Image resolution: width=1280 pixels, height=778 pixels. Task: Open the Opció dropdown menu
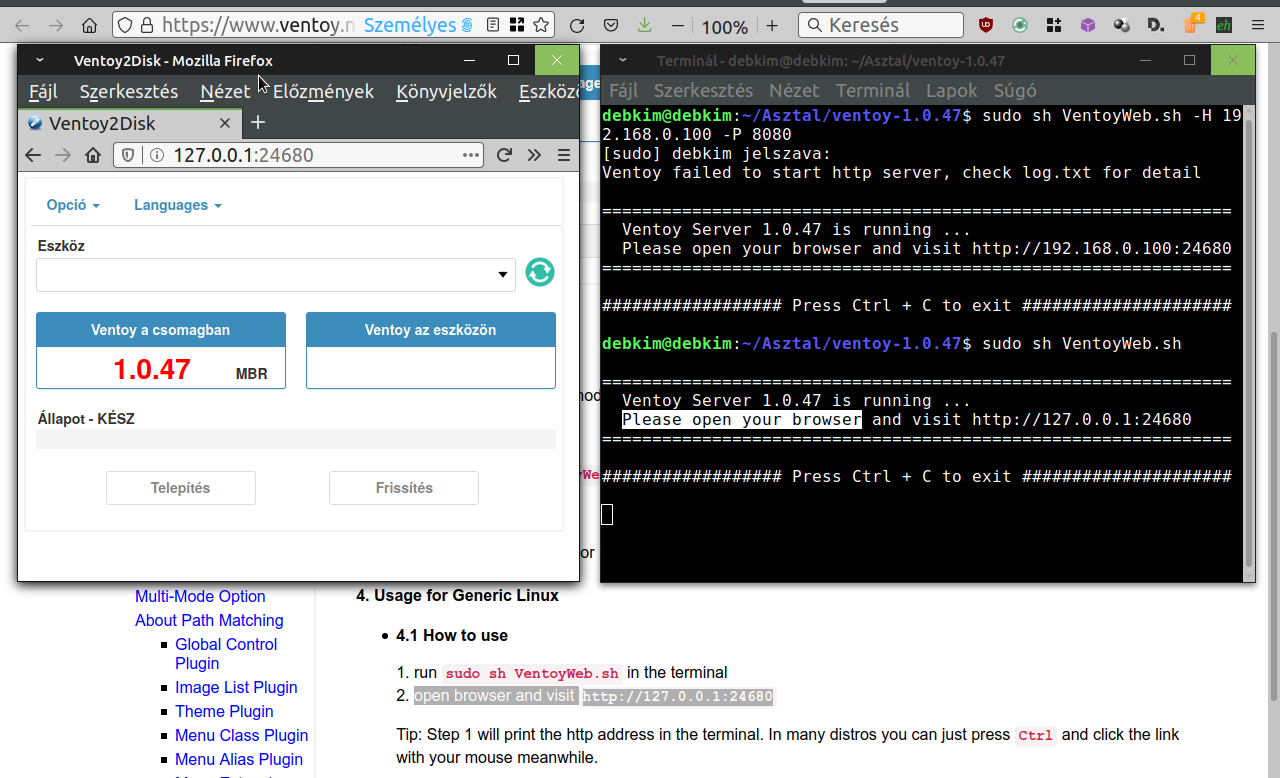(x=73, y=205)
